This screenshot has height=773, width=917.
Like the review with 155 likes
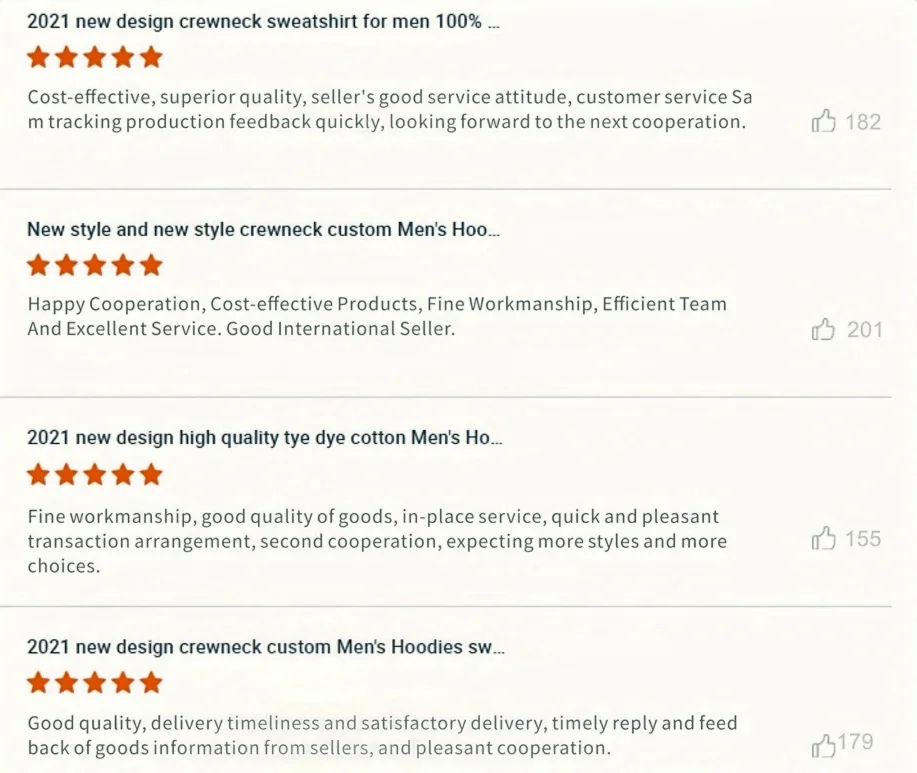click(x=823, y=538)
